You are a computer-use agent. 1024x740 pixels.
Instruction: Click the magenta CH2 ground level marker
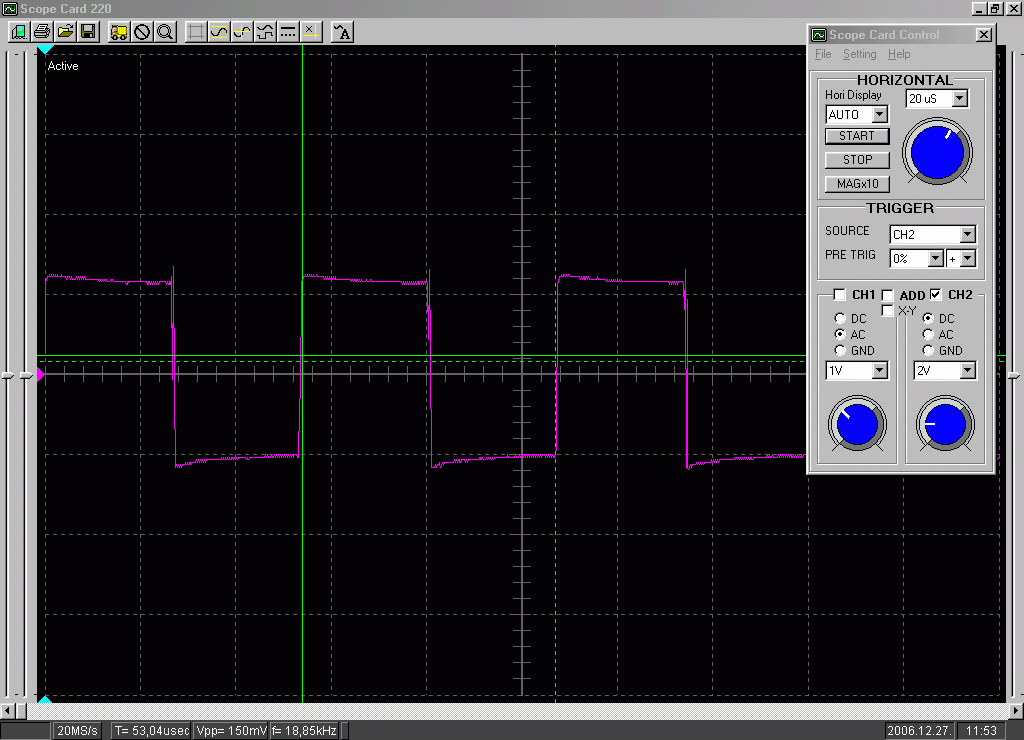pos(40,375)
